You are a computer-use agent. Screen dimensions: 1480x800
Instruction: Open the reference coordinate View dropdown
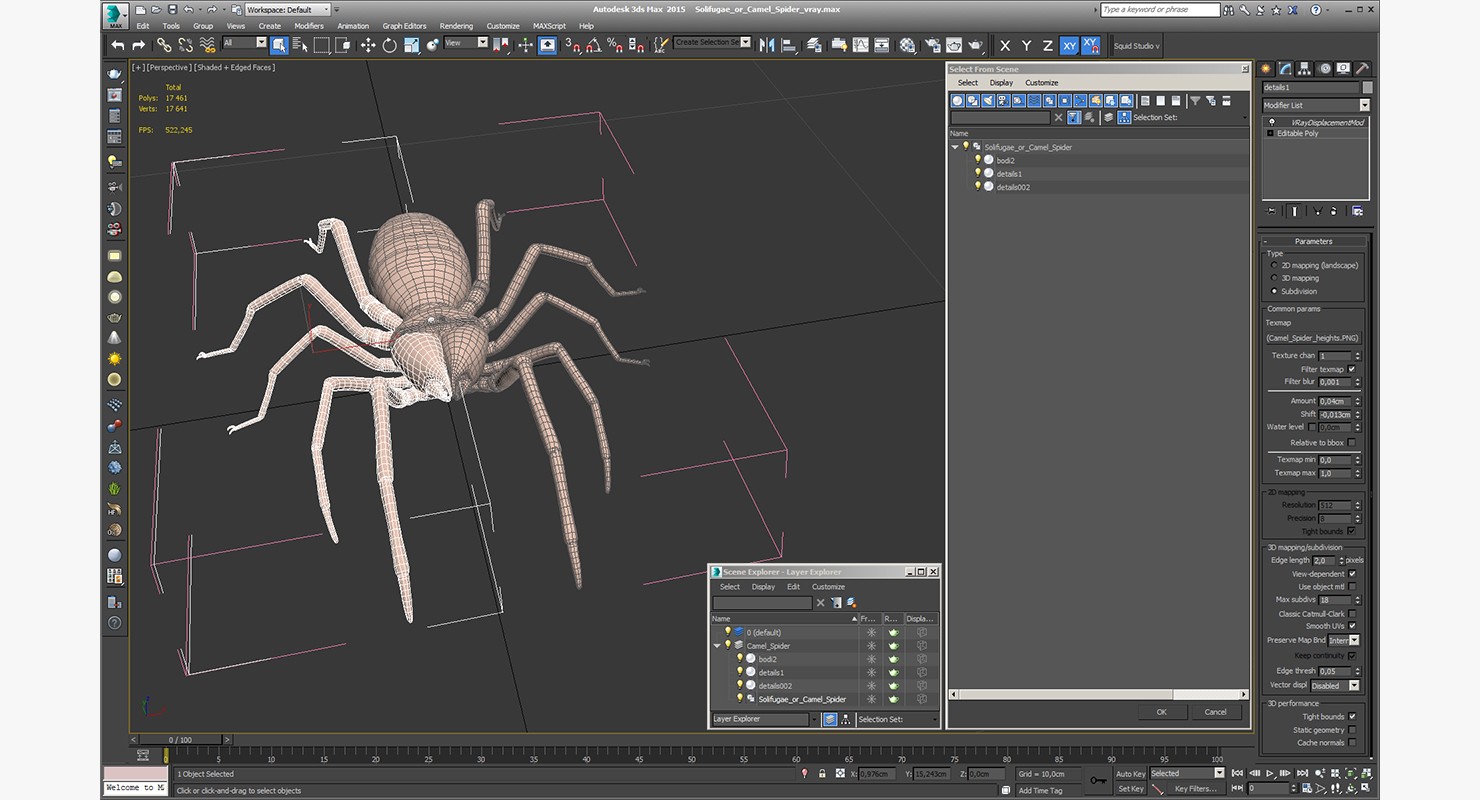(466, 43)
